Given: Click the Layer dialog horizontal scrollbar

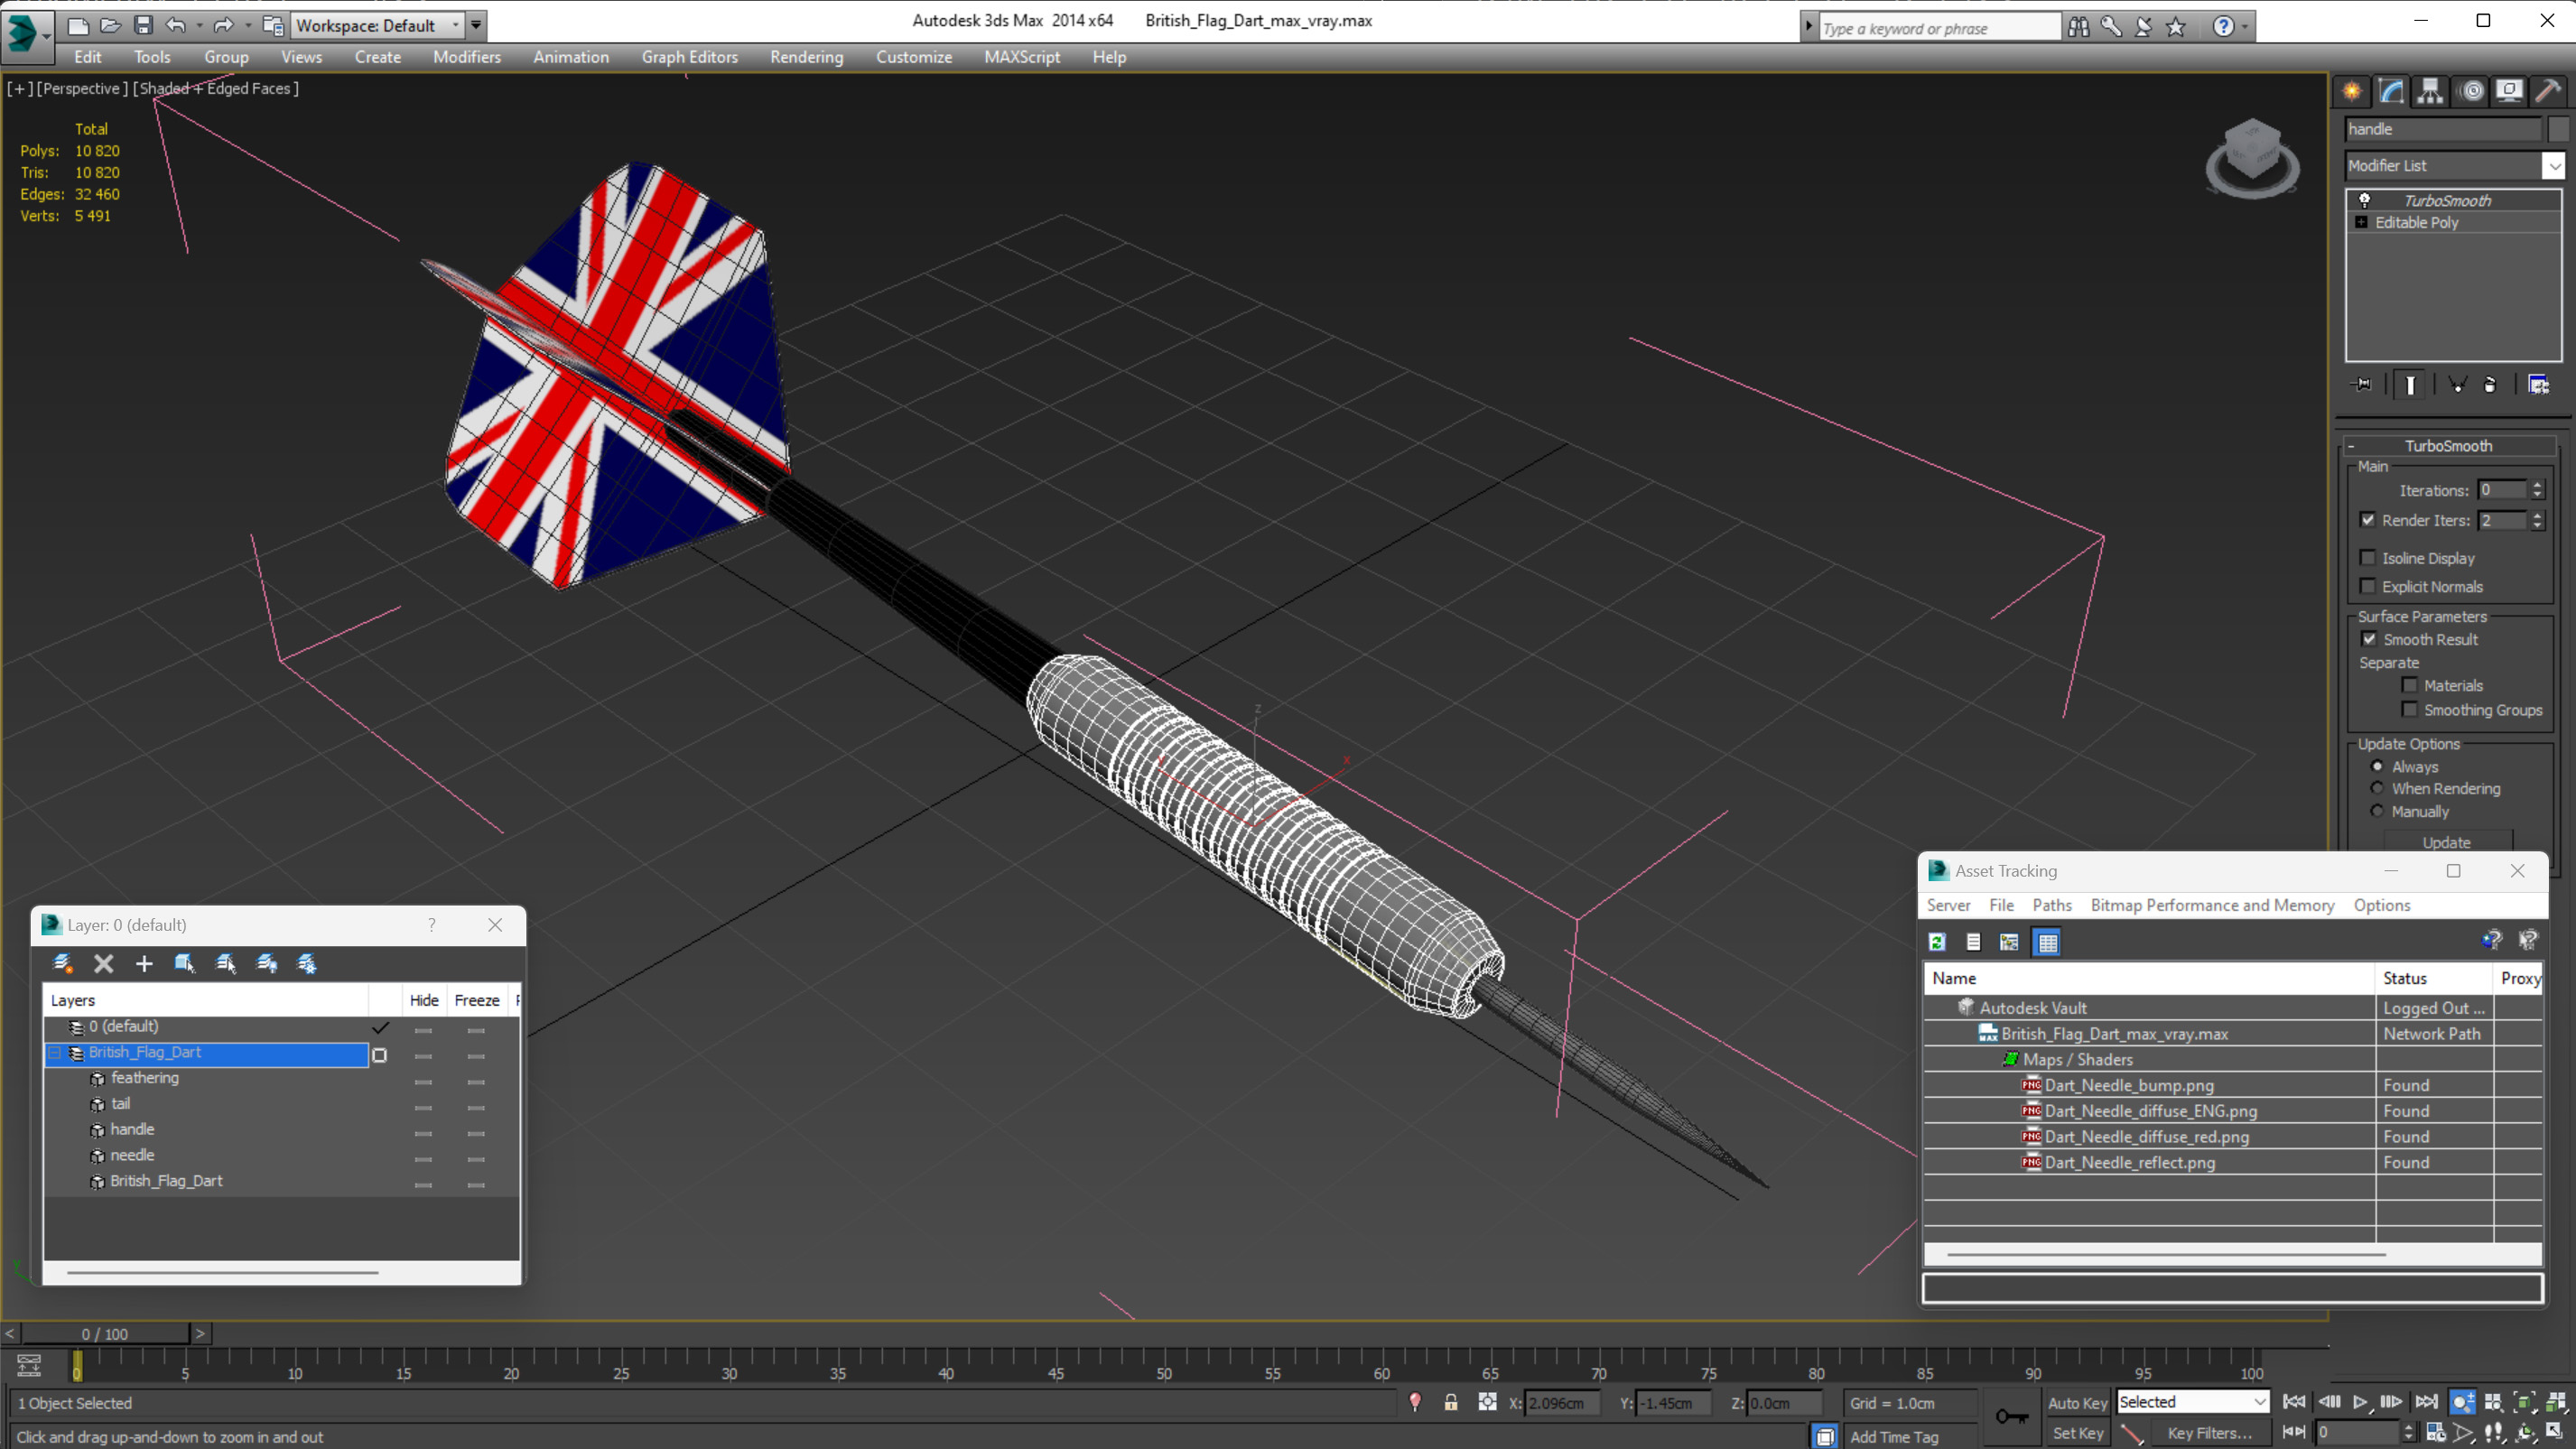Looking at the screenshot, I should pyautogui.click(x=223, y=1272).
